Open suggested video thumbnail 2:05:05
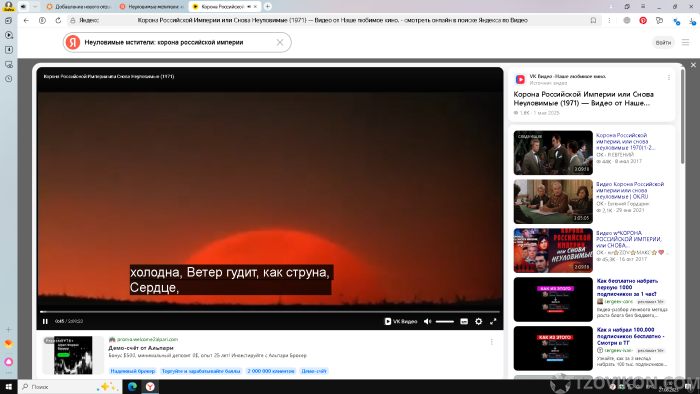The height and width of the screenshot is (394, 700). point(553,201)
